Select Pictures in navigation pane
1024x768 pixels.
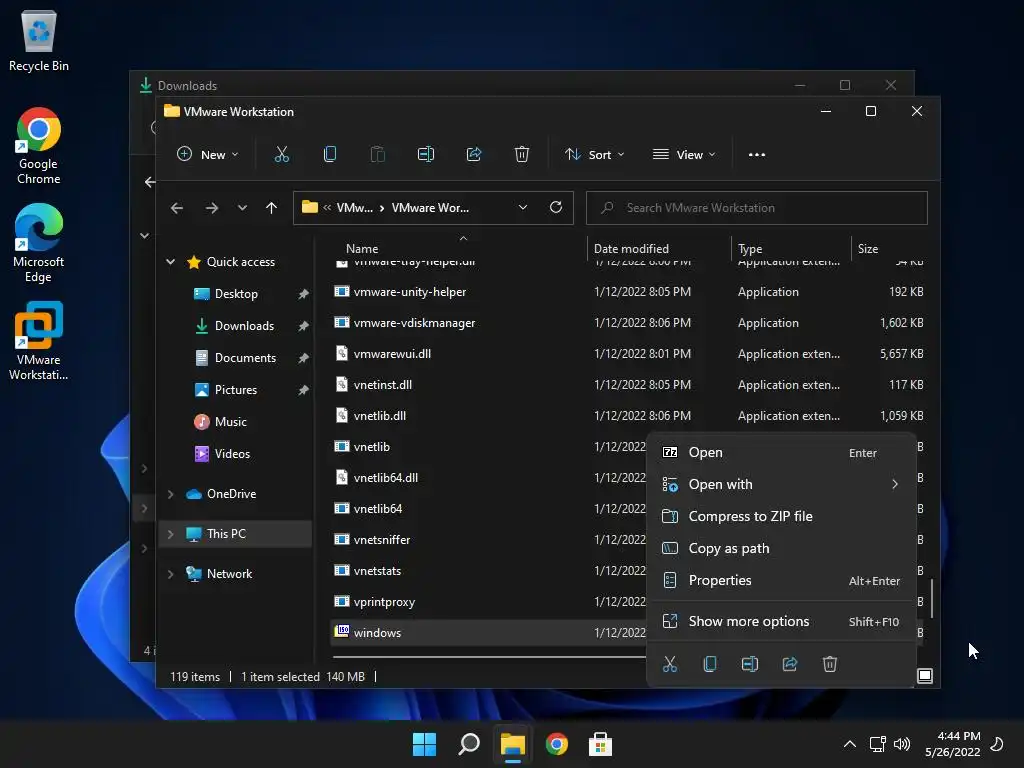(x=236, y=390)
